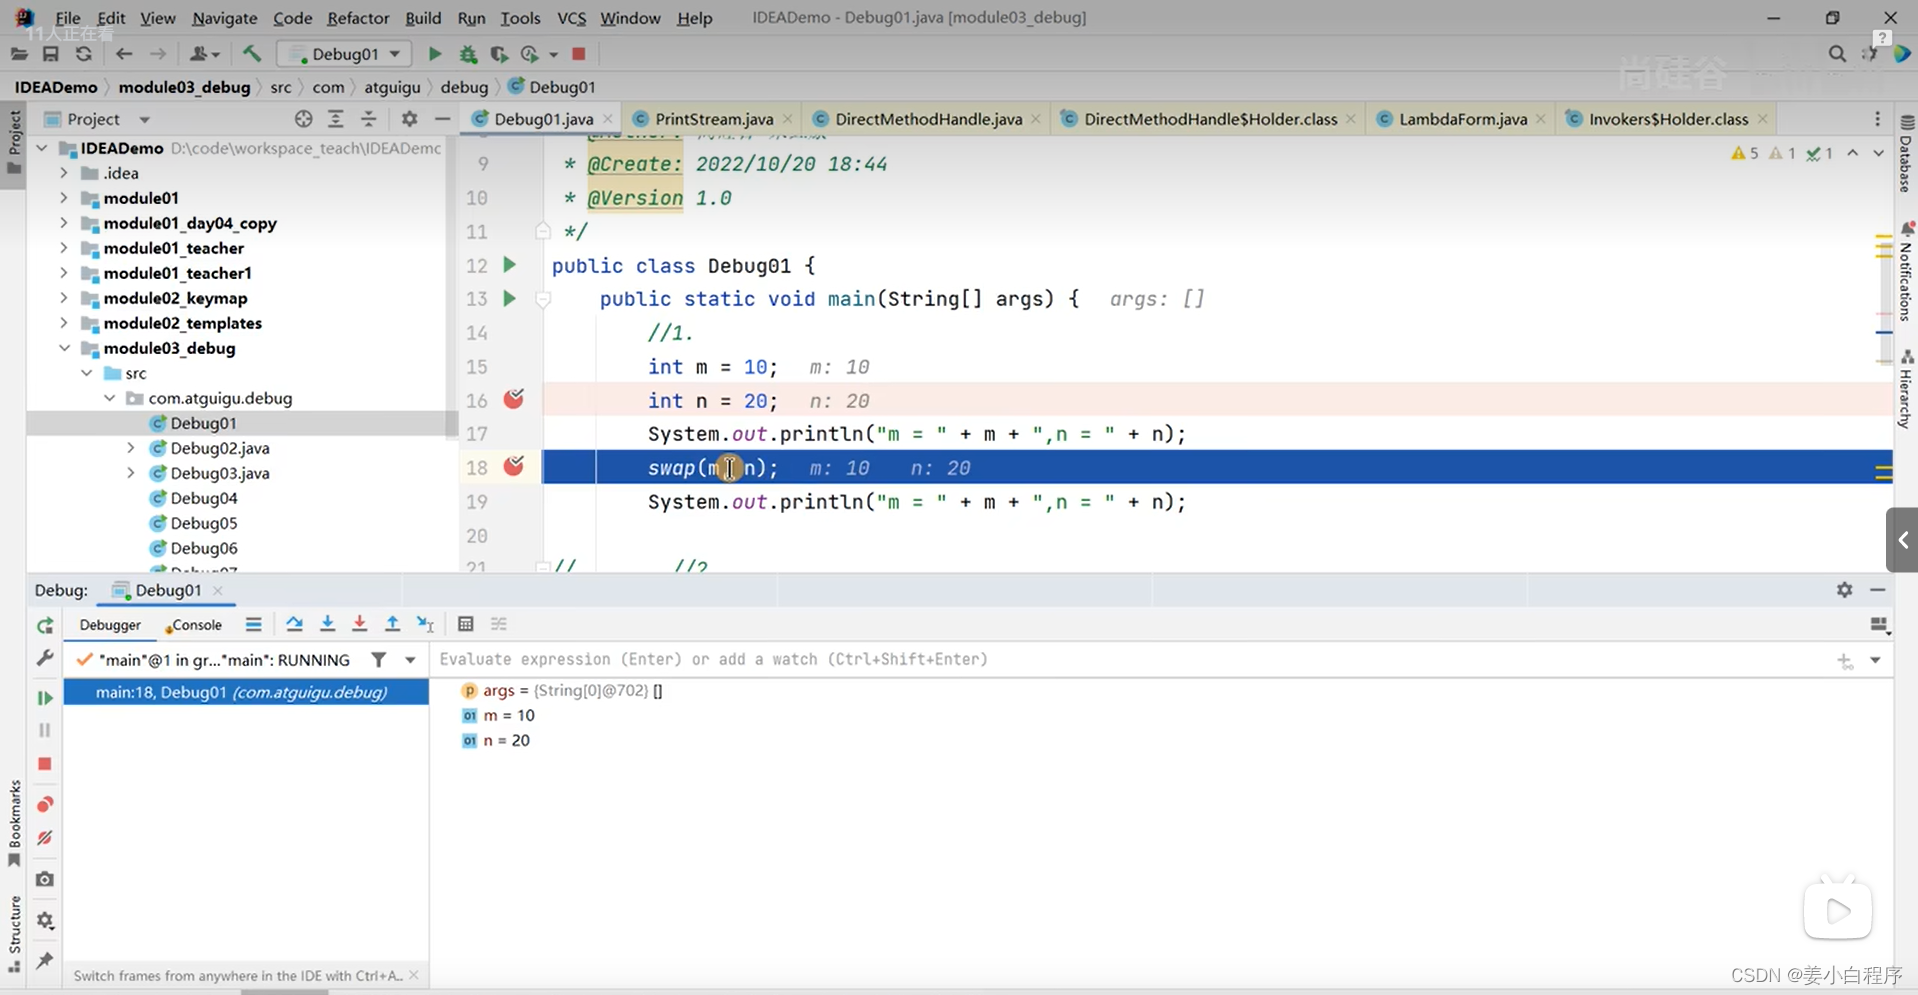Run with Coverage shield icon
Image resolution: width=1918 pixels, height=995 pixels.
click(499, 54)
